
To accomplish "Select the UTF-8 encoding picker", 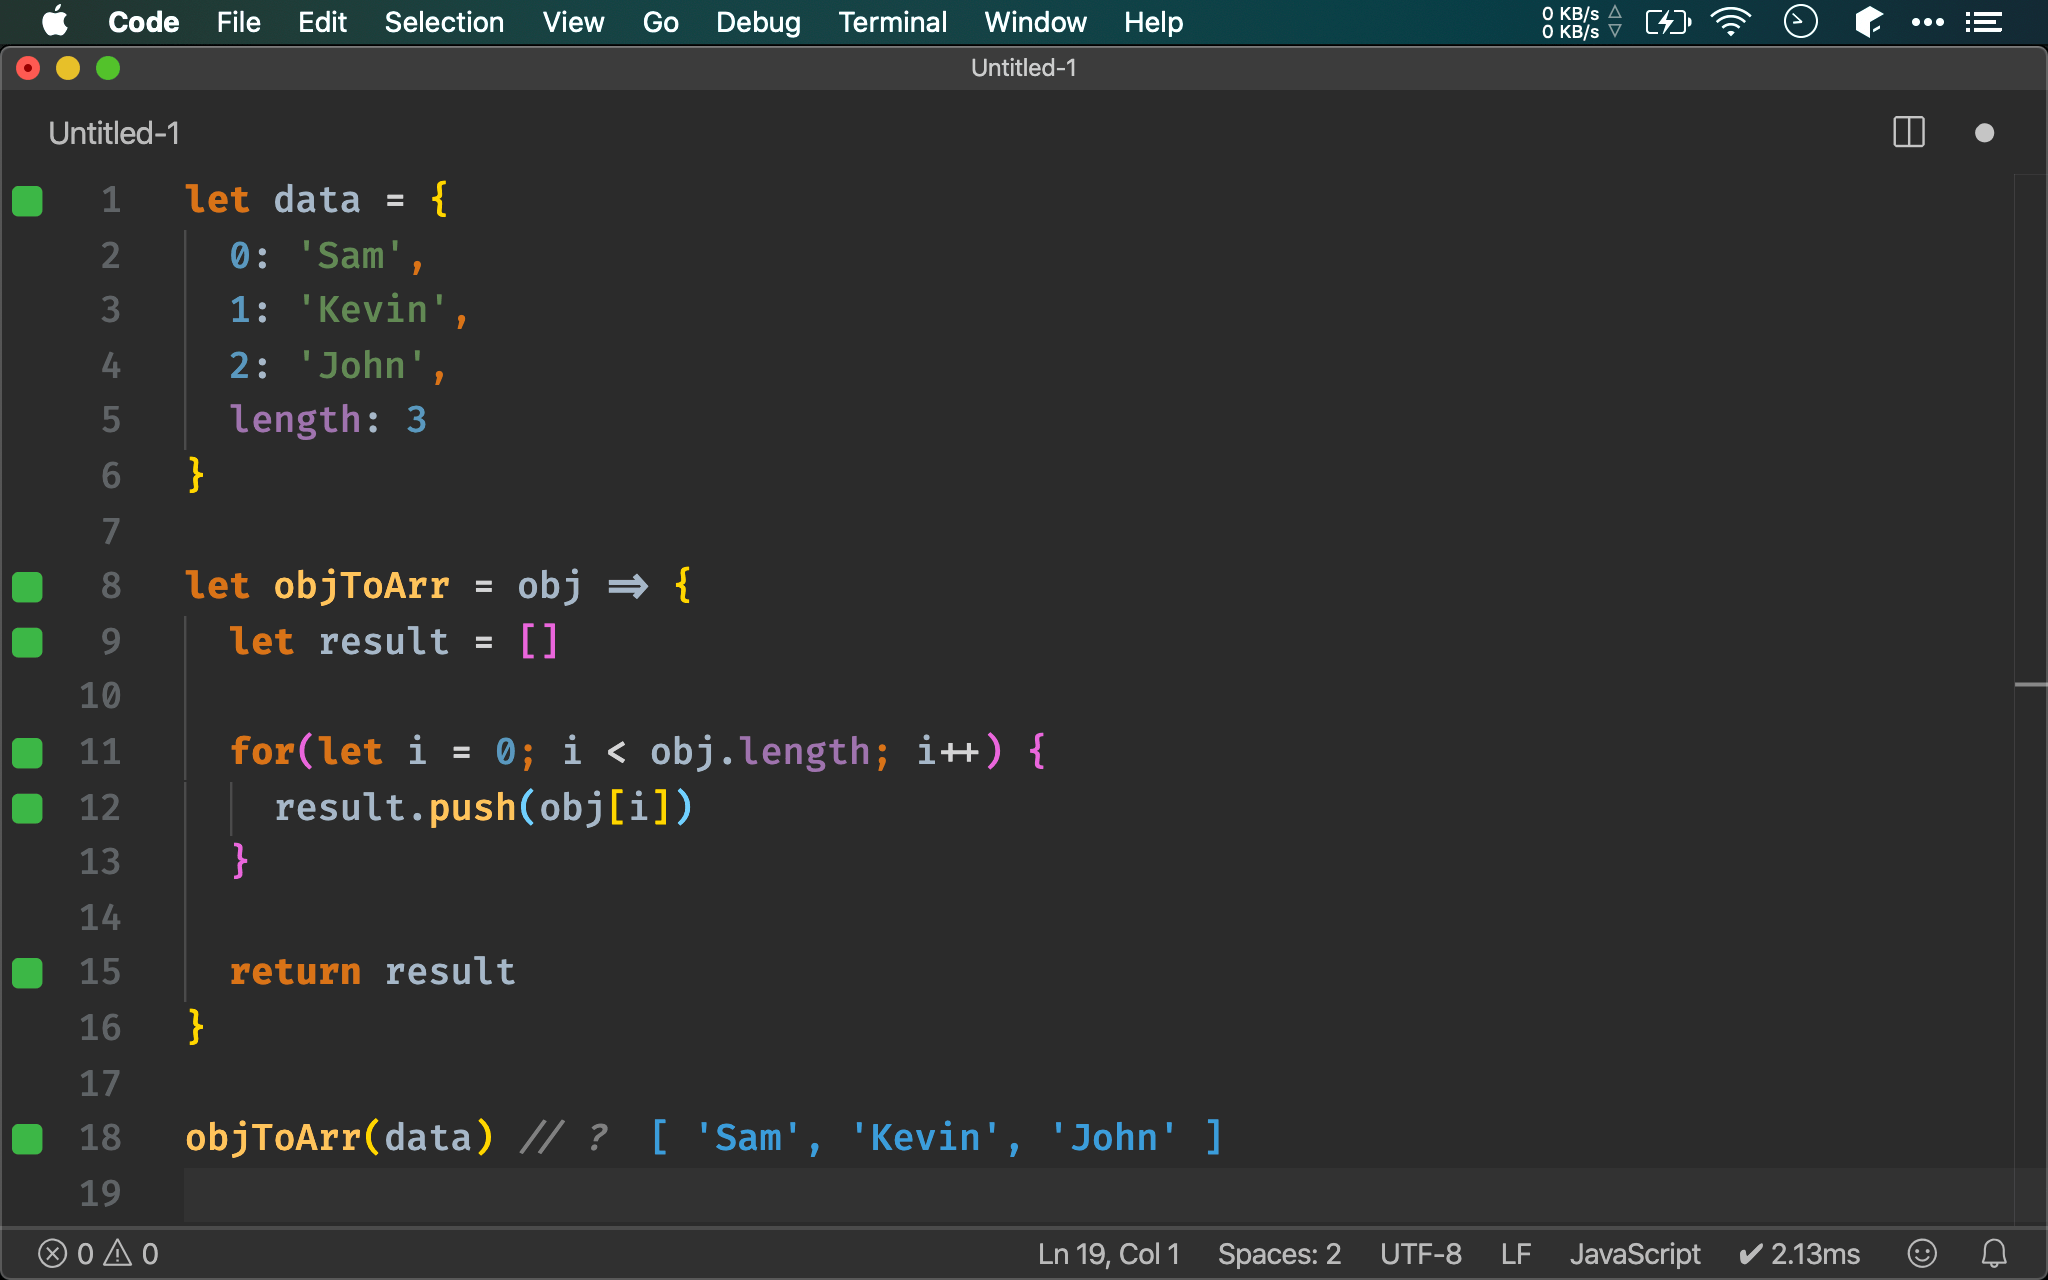I will [1420, 1253].
